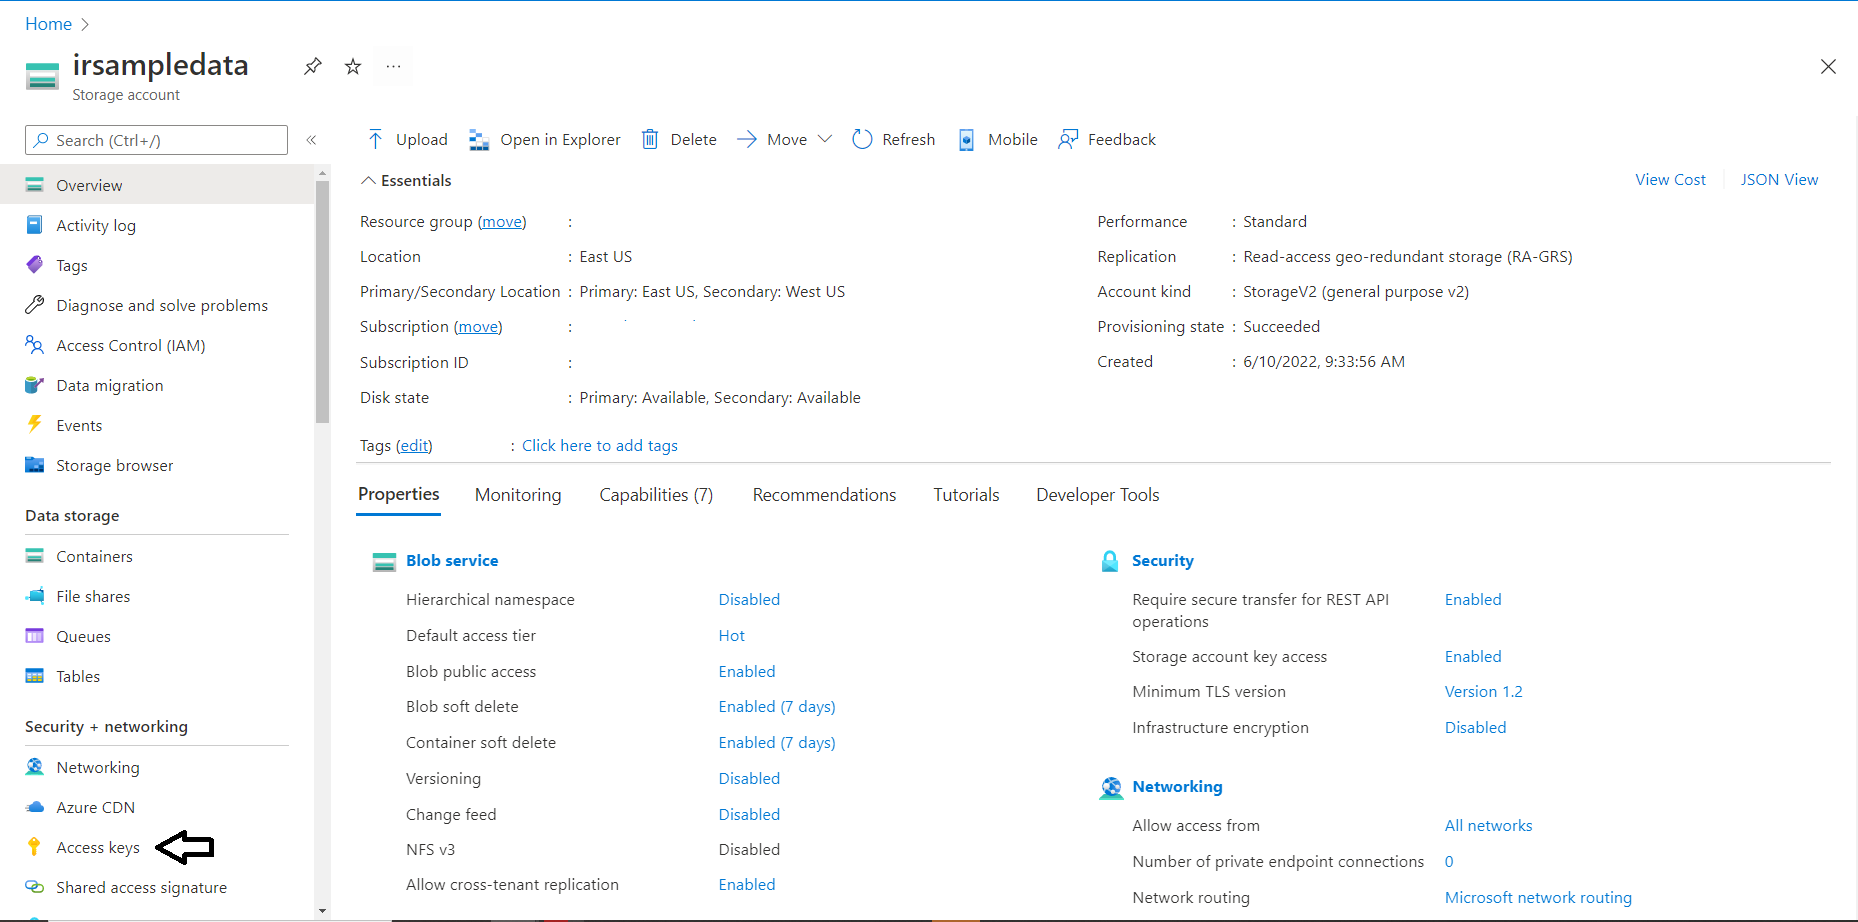Switch to the Monitoring tab

click(x=517, y=494)
